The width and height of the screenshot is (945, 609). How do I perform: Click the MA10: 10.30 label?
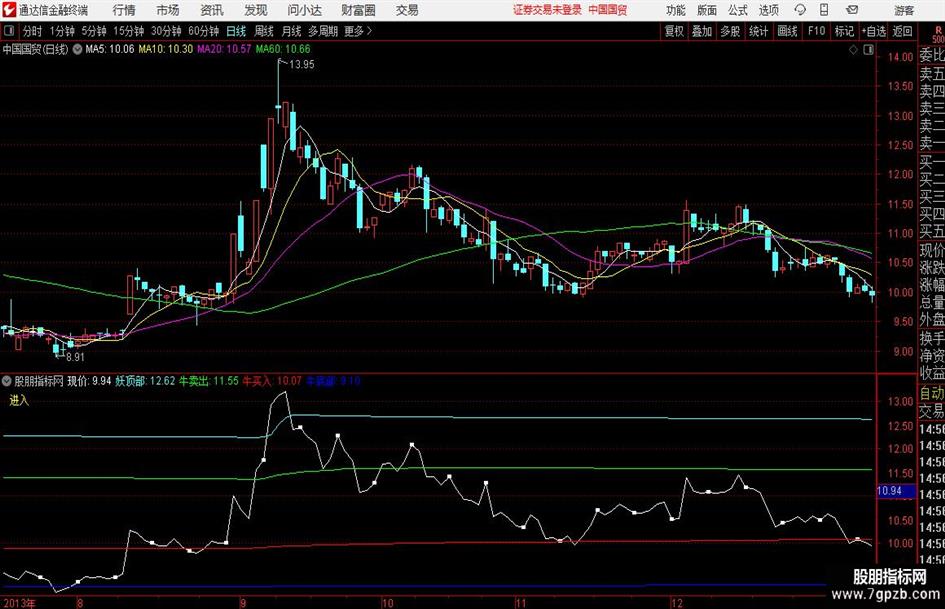166,49
